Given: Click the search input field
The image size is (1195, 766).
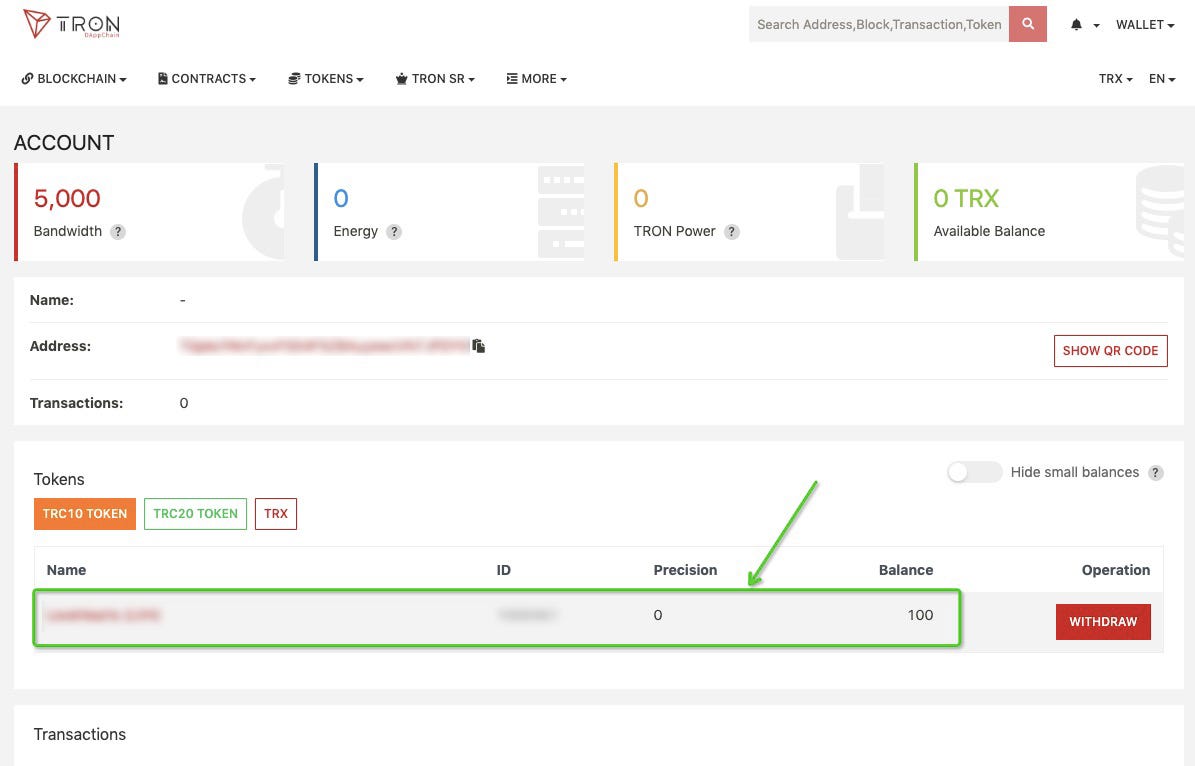Looking at the screenshot, I should (x=879, y=24).
